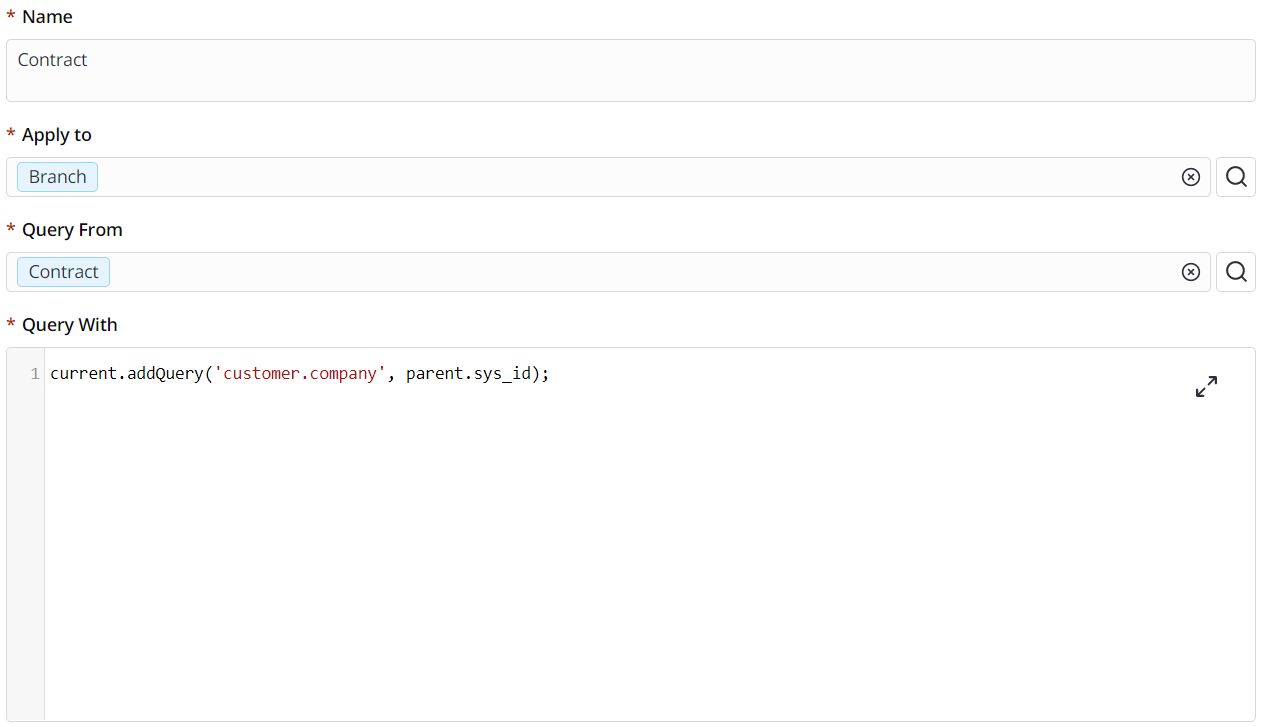The width and height of the screenshot is (1263, 727).
Task: Expand the Query With script editor
Action: (x=1206, y=387)
